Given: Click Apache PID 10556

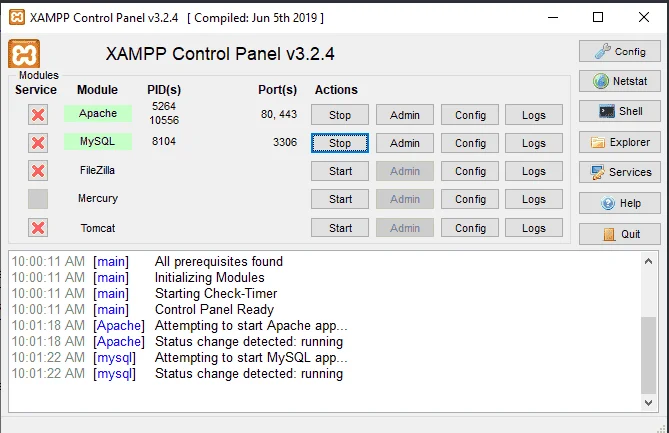Looking at the screenshot, I should pyautogui.click(x=164, y=120).
